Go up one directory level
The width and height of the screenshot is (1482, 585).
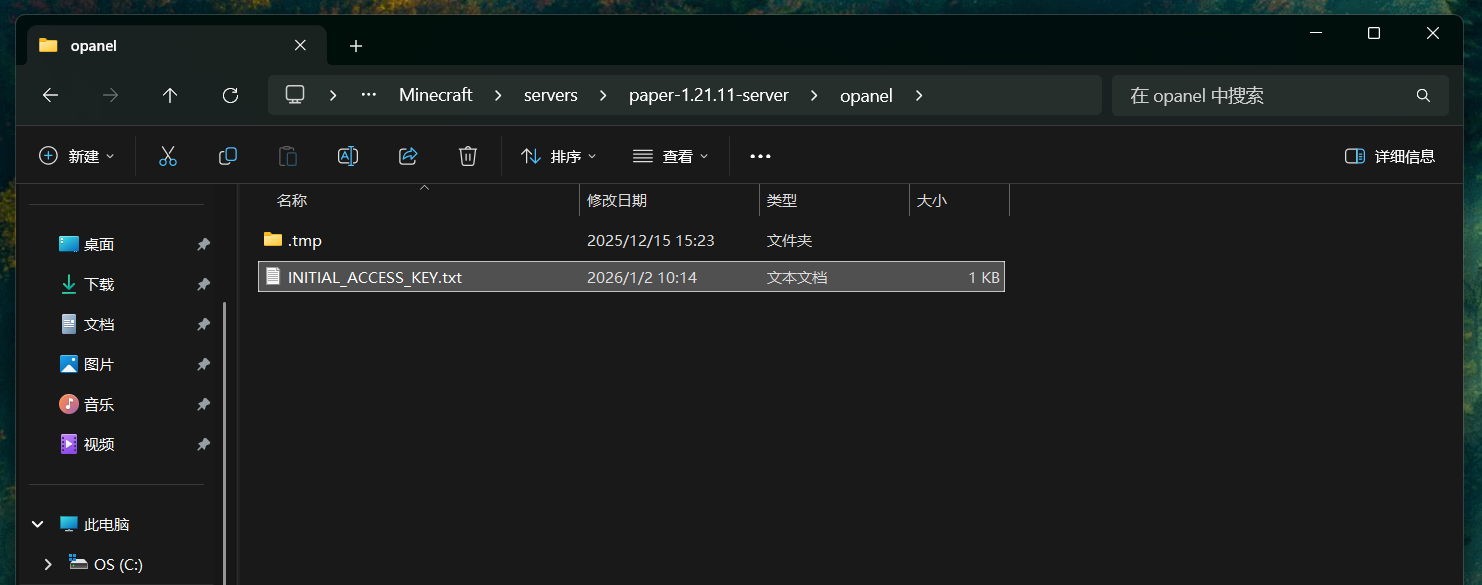tap(170, 95)
